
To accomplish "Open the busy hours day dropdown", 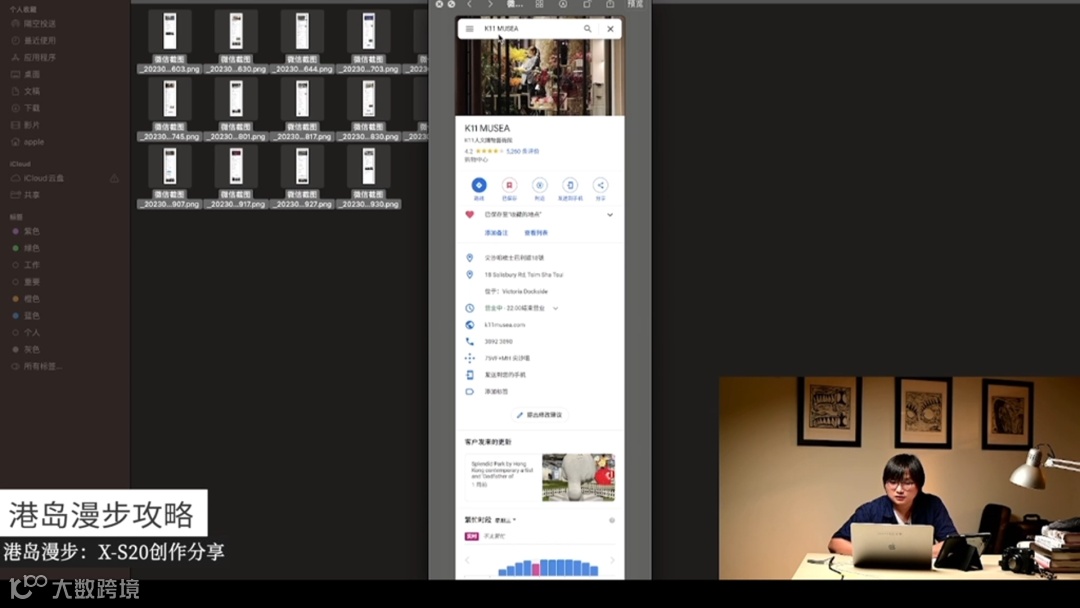I will [x=505, y=521].
